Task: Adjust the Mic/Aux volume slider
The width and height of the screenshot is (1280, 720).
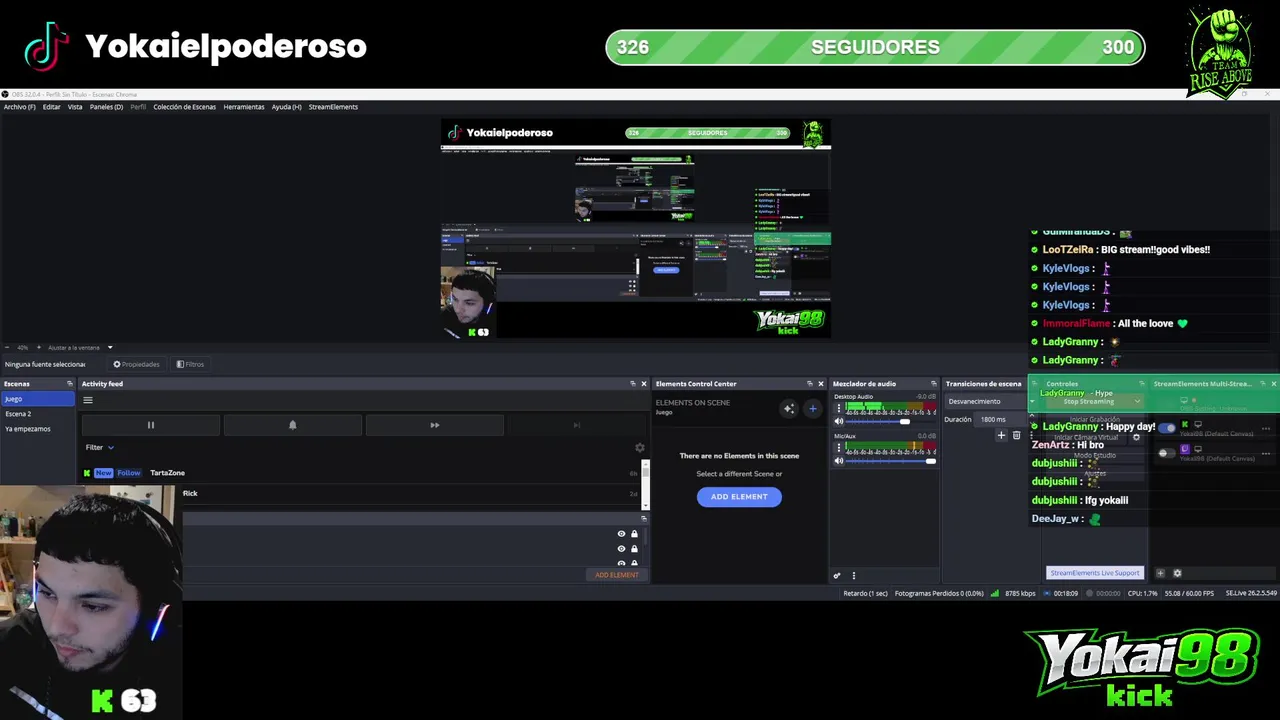Action: tap(890, 461)
